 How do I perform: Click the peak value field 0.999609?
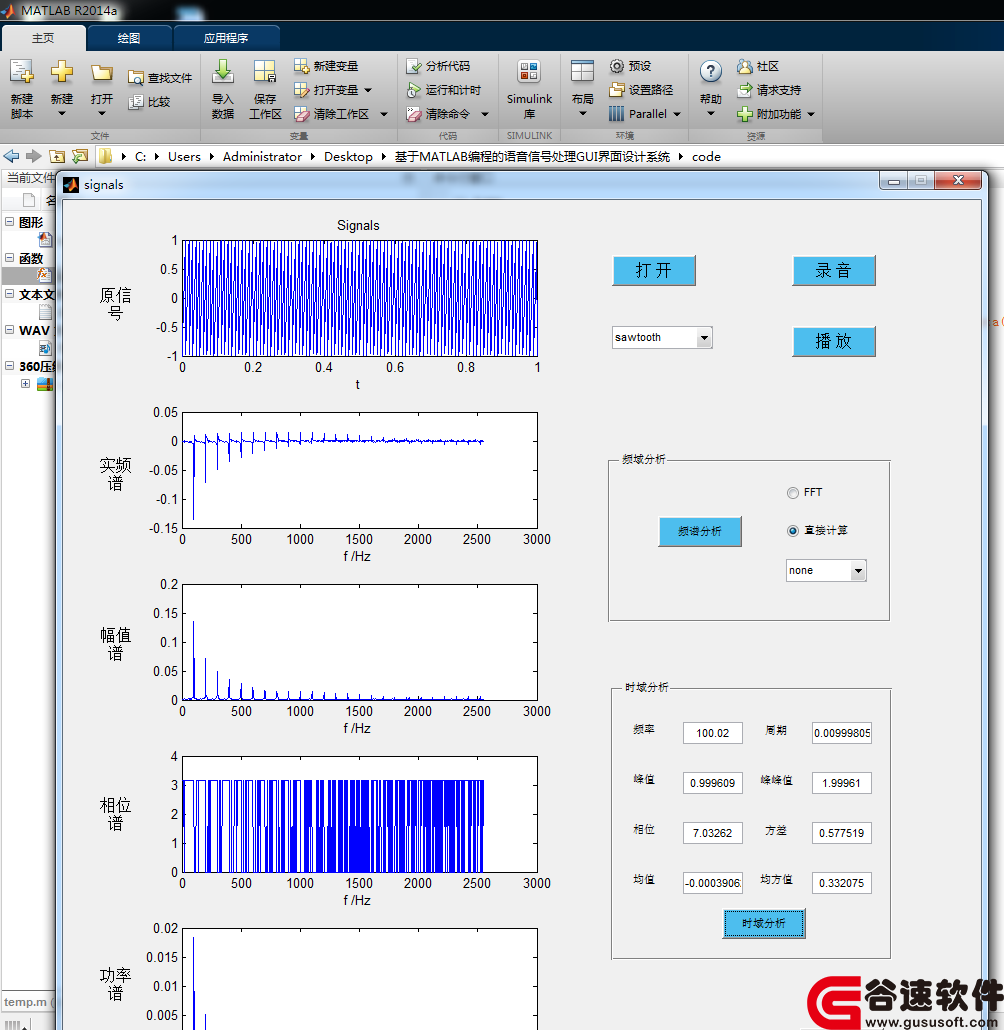pos(713,783)
